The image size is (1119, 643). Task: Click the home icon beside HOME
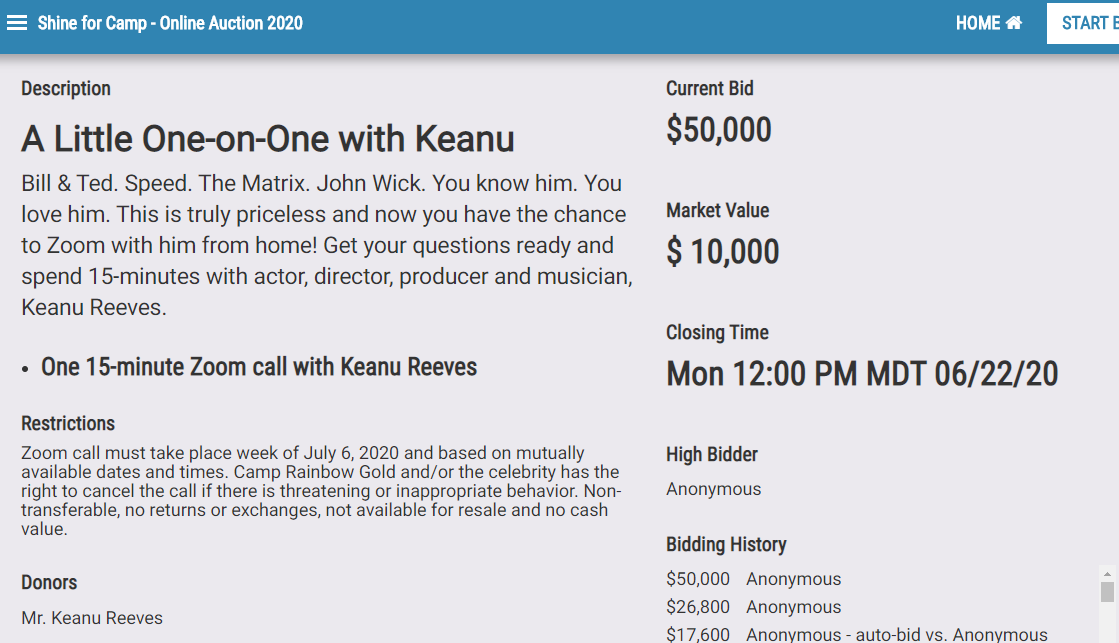1013,23
